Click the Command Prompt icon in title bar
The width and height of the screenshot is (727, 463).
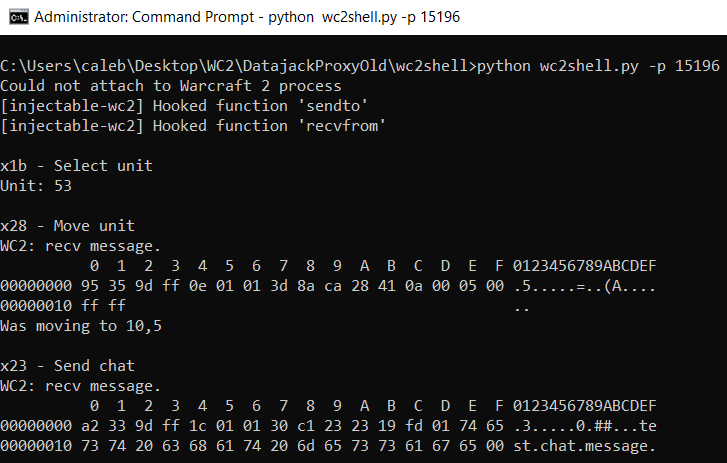coord(16,19)
